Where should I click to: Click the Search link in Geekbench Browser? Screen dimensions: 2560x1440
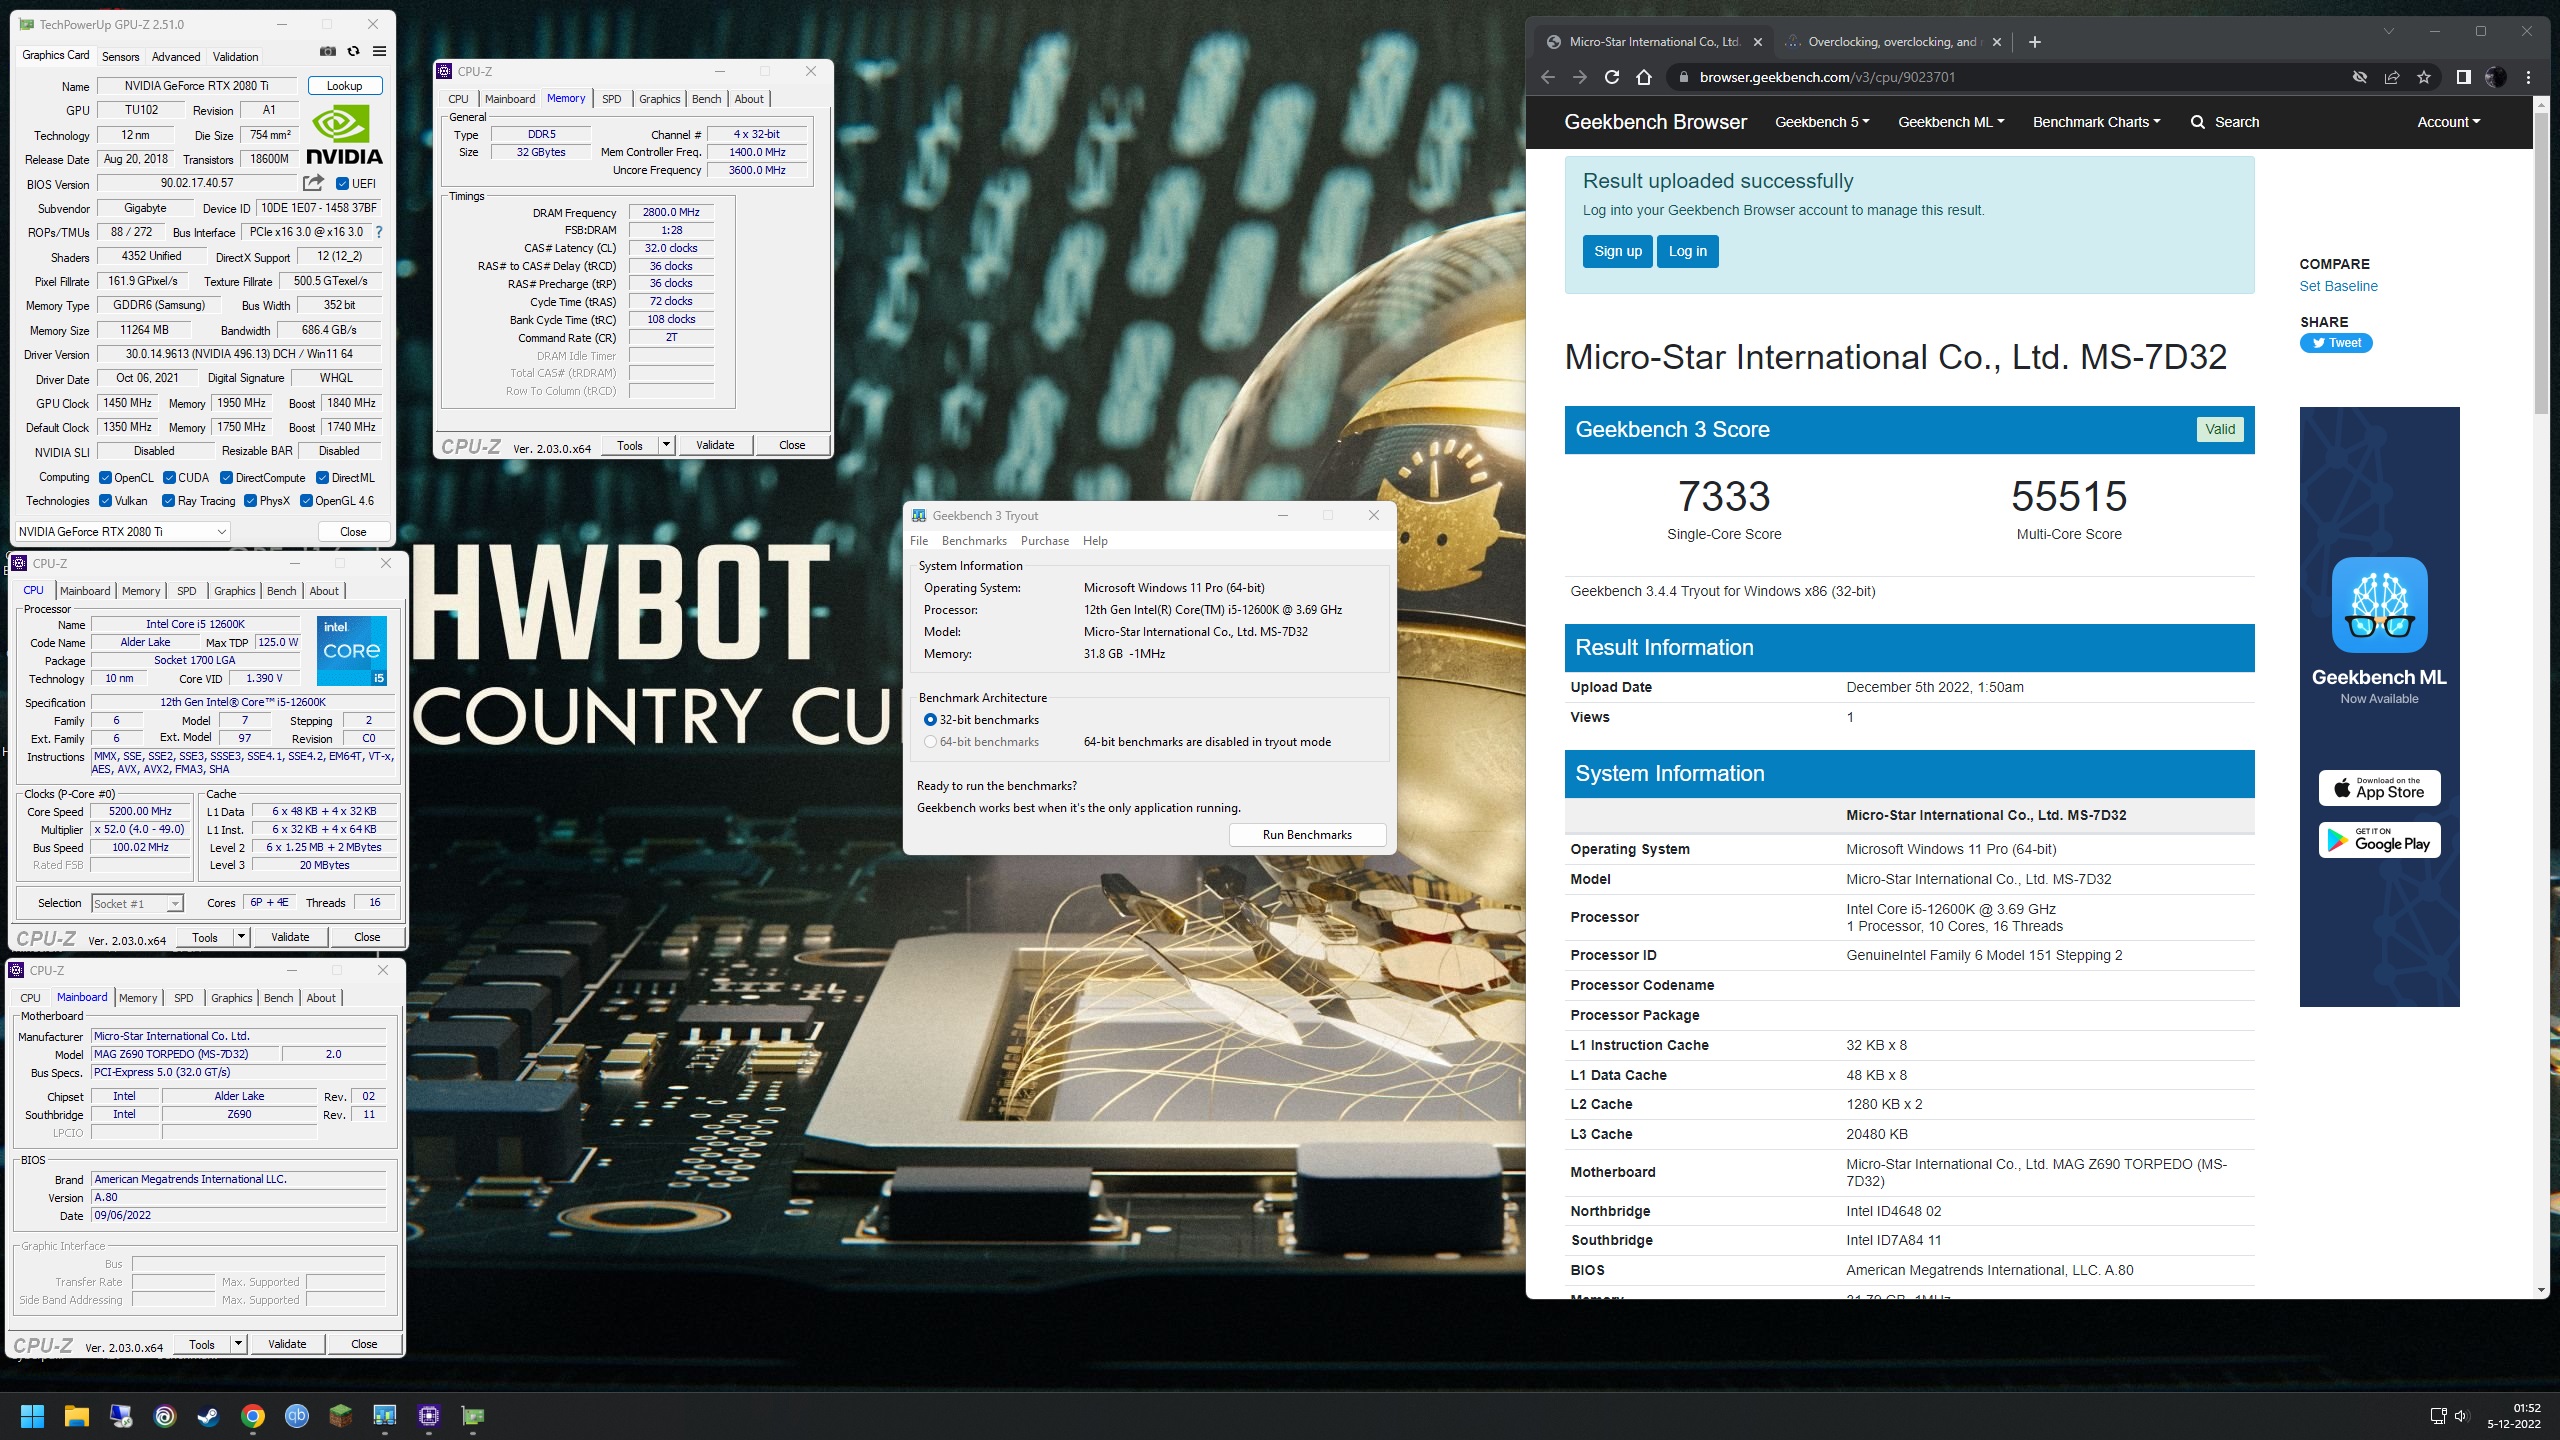pos(2224,122)
